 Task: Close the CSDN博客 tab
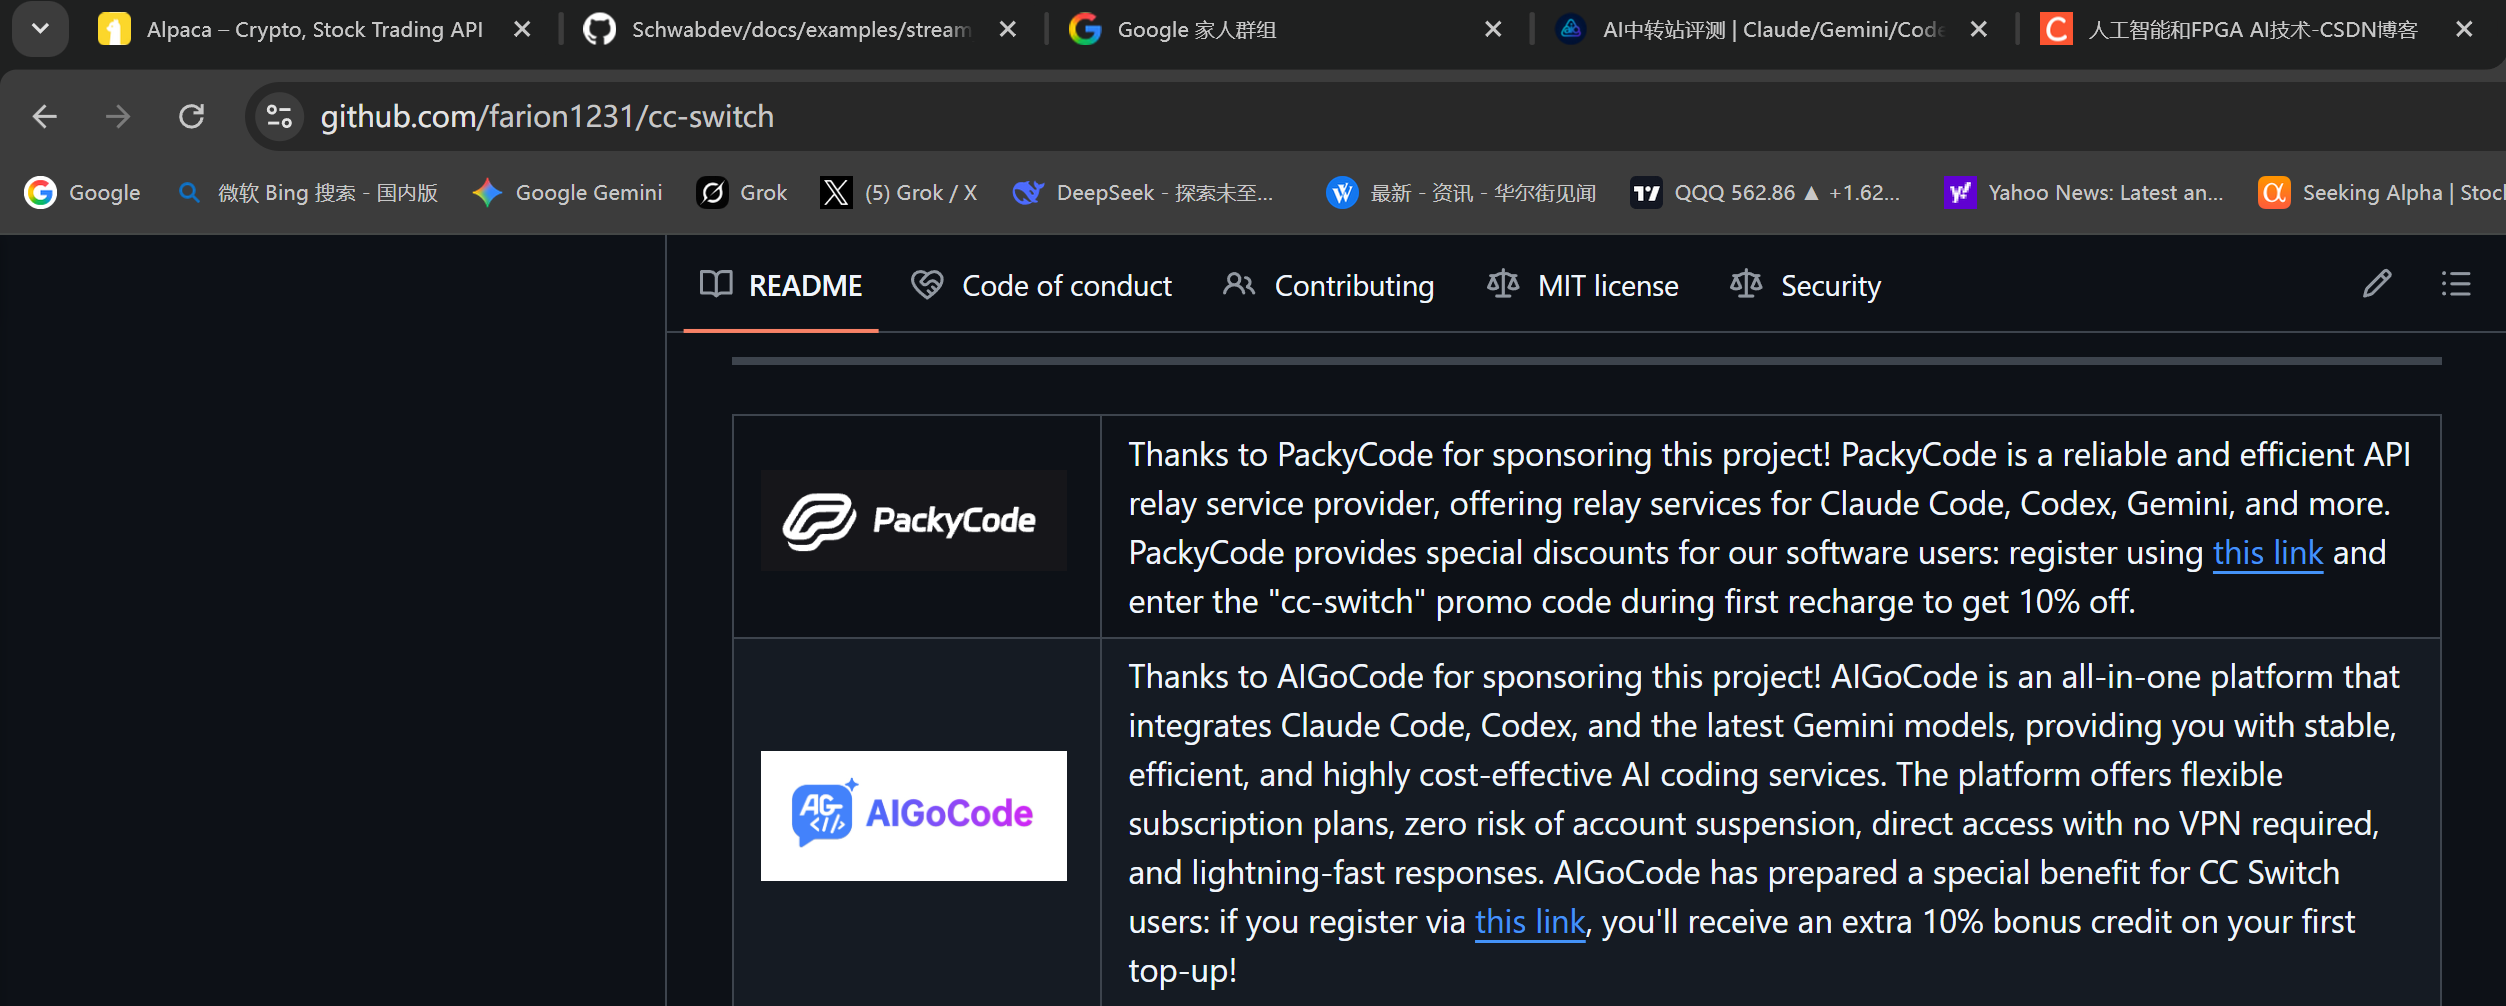pos(2464,30)
